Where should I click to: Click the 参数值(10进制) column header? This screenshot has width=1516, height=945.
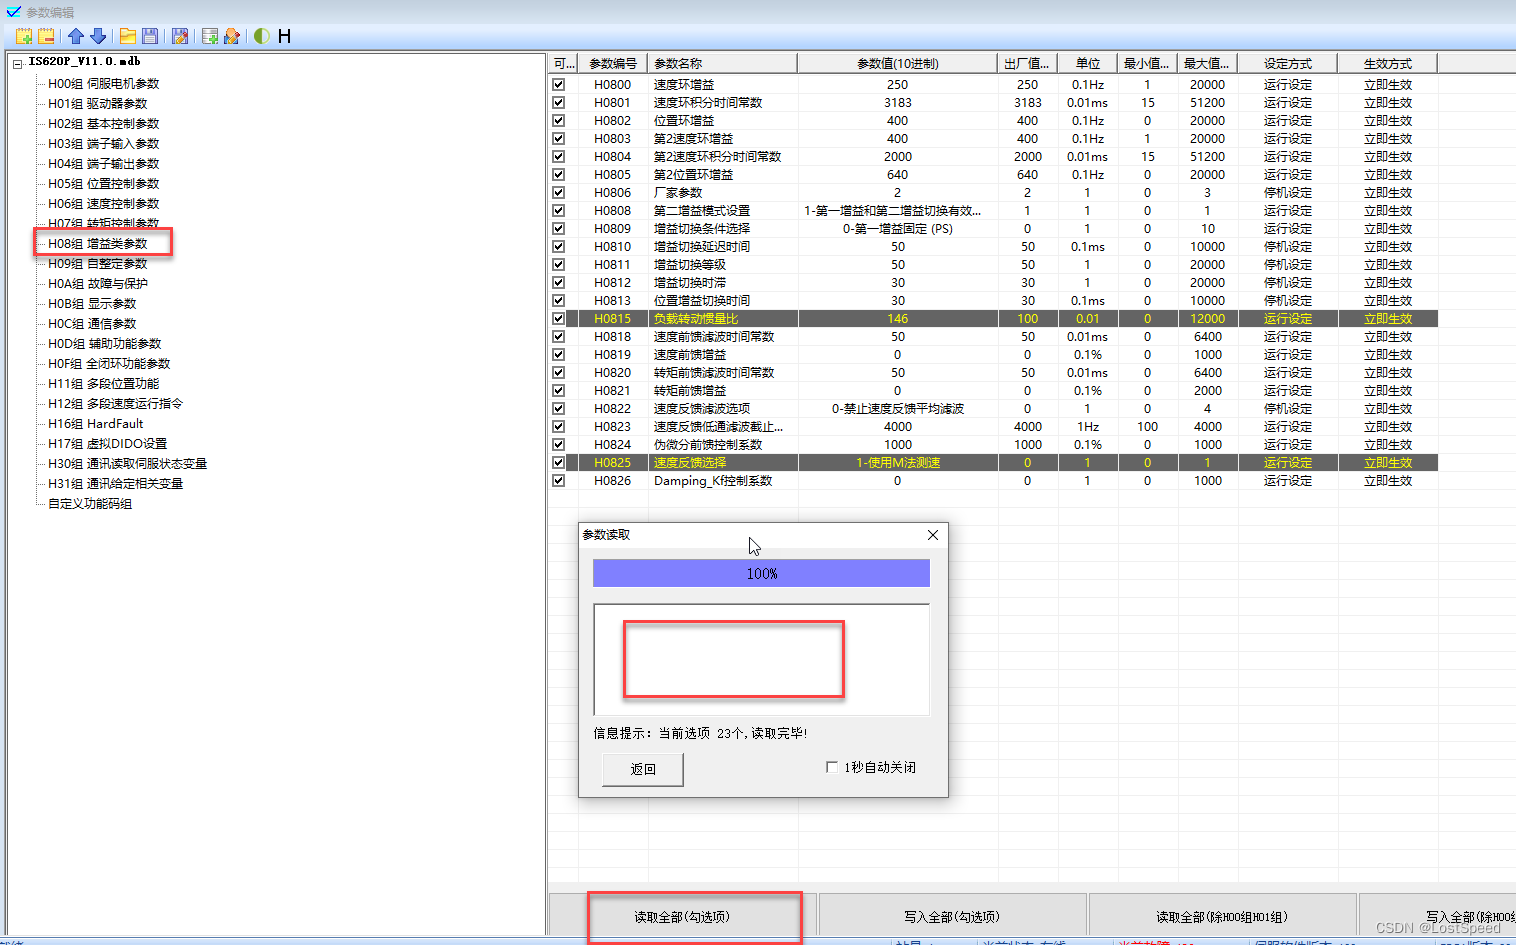(x=898, y=64)
